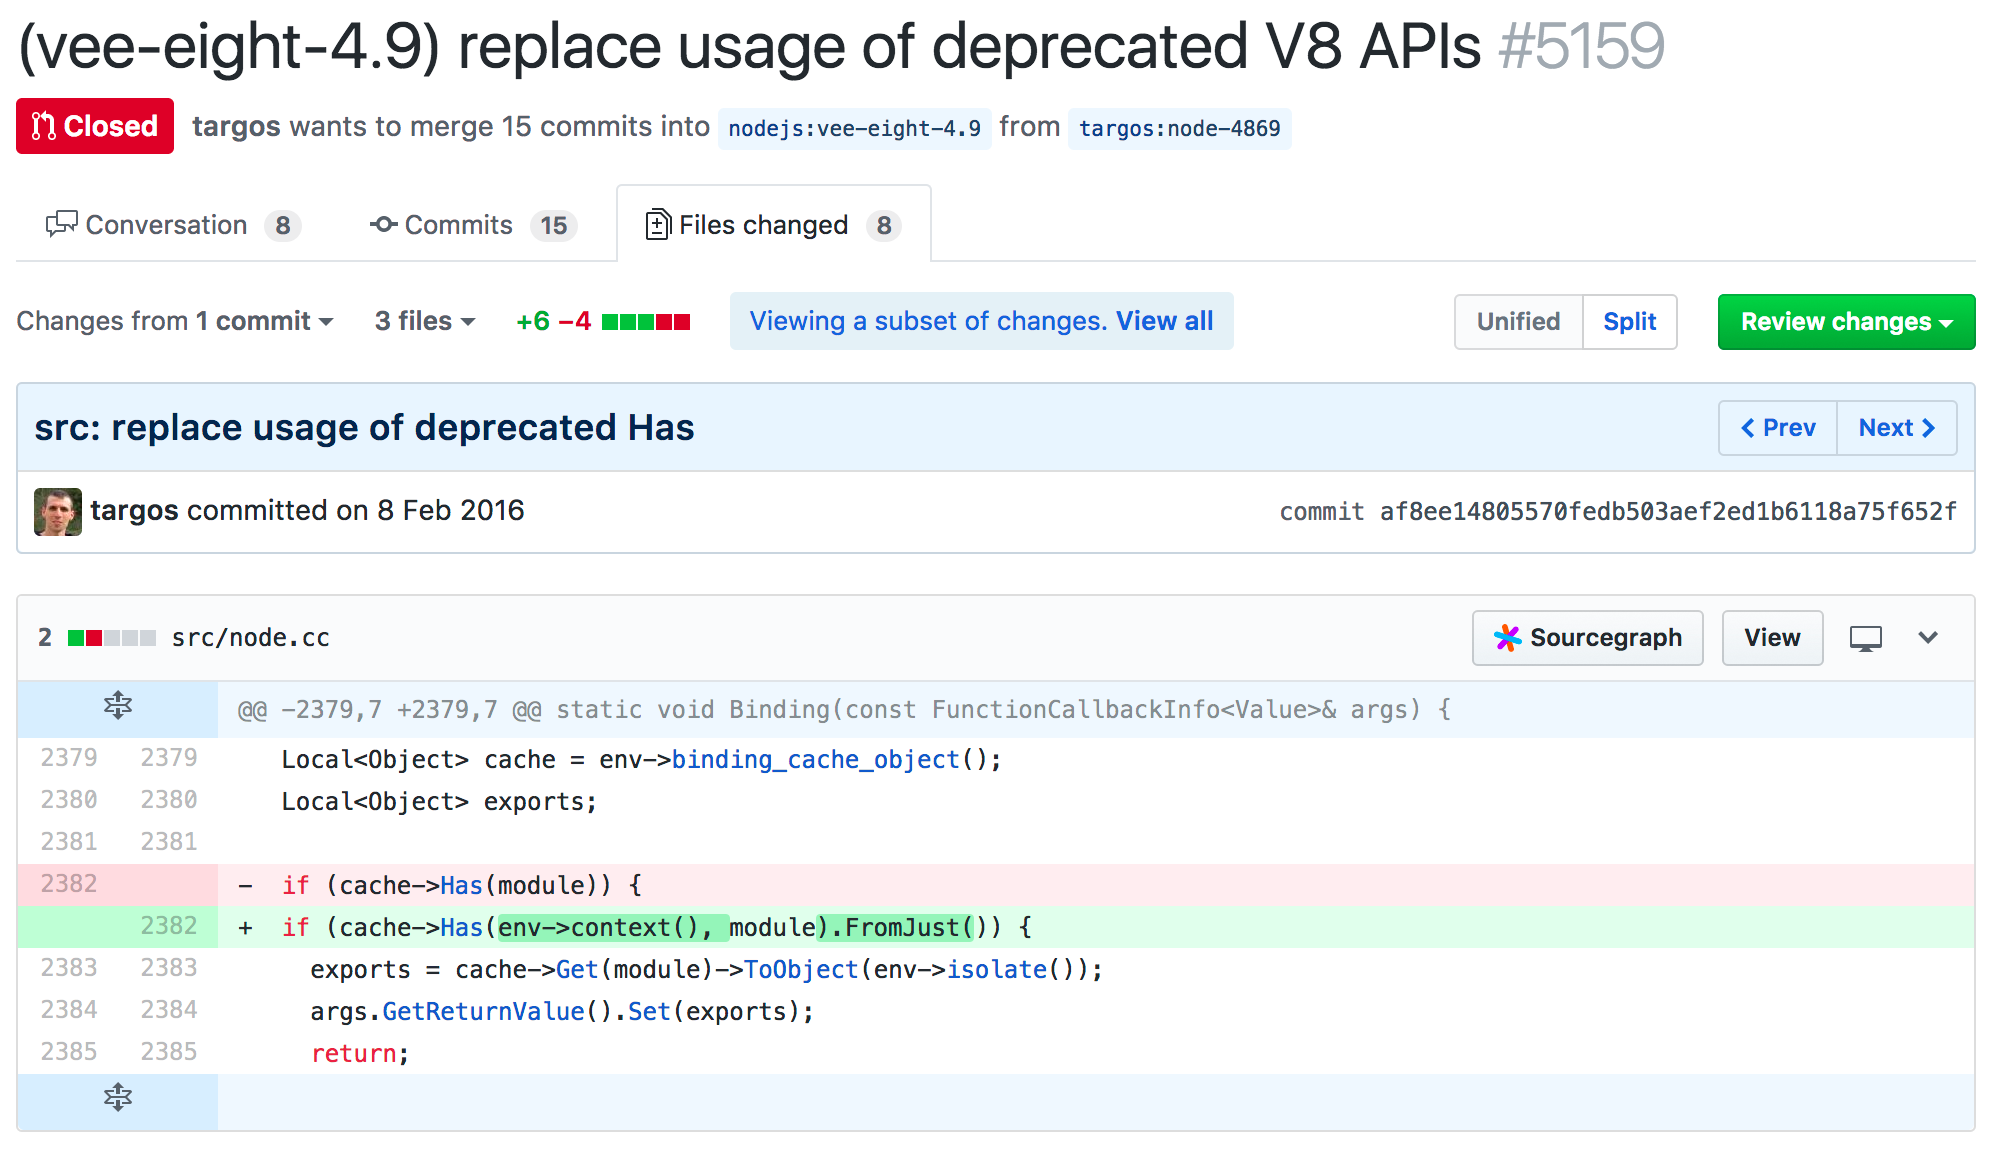
Task: Switch diff view to Unified
Action: (1518, 322)
